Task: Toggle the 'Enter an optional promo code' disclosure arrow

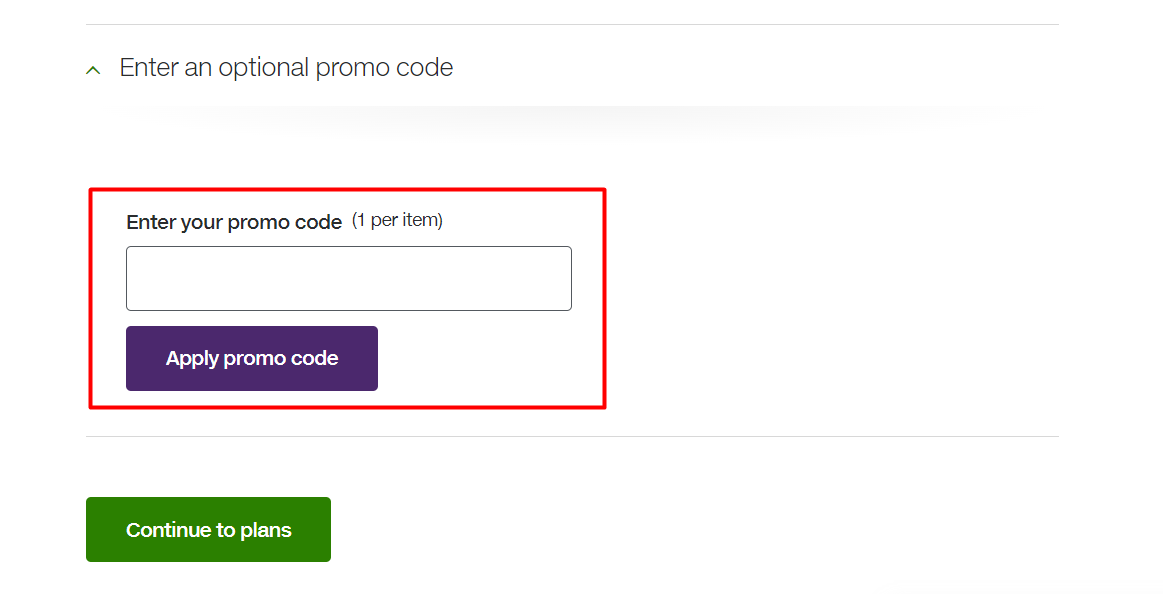Action: coord(93,69)
